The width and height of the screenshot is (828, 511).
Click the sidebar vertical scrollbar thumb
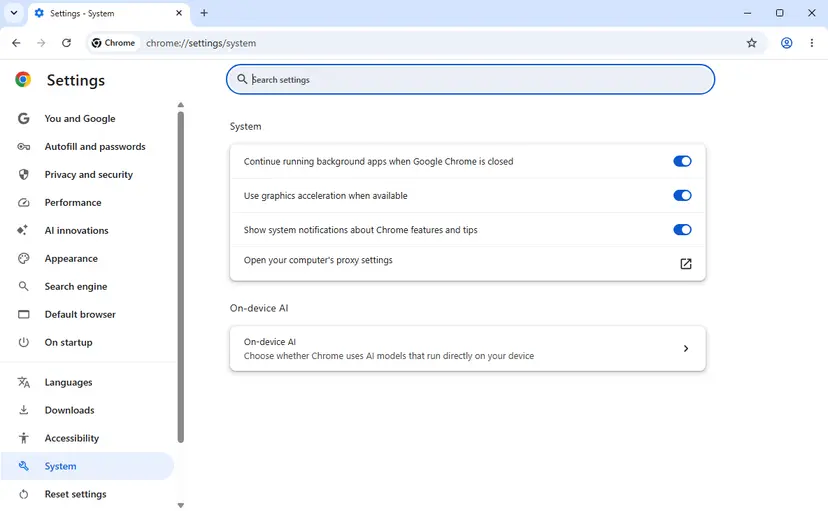181,277
